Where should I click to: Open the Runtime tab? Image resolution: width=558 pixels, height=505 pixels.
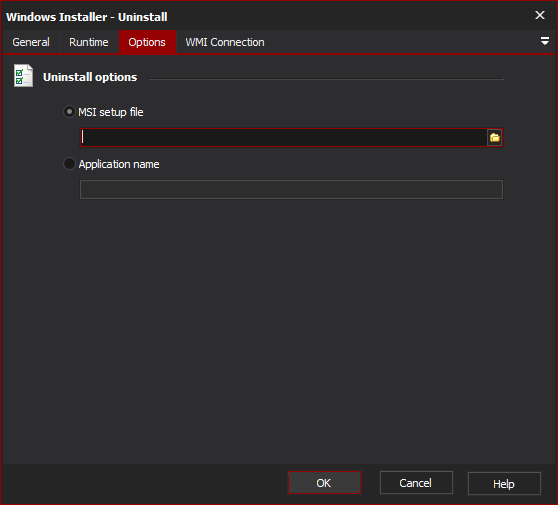(89, 42)
